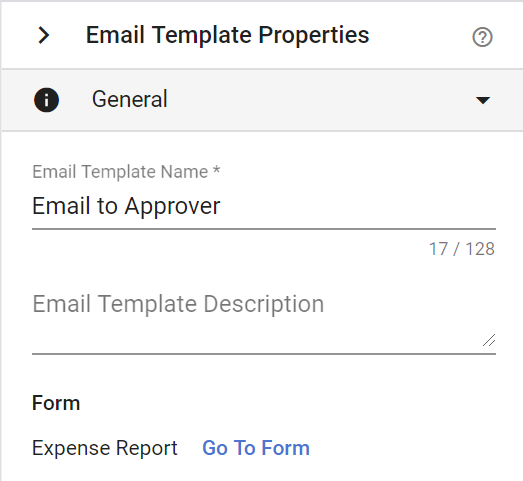523x481 pixels.
Task: Follow the Go To Form link
Action: click(256, 448)
